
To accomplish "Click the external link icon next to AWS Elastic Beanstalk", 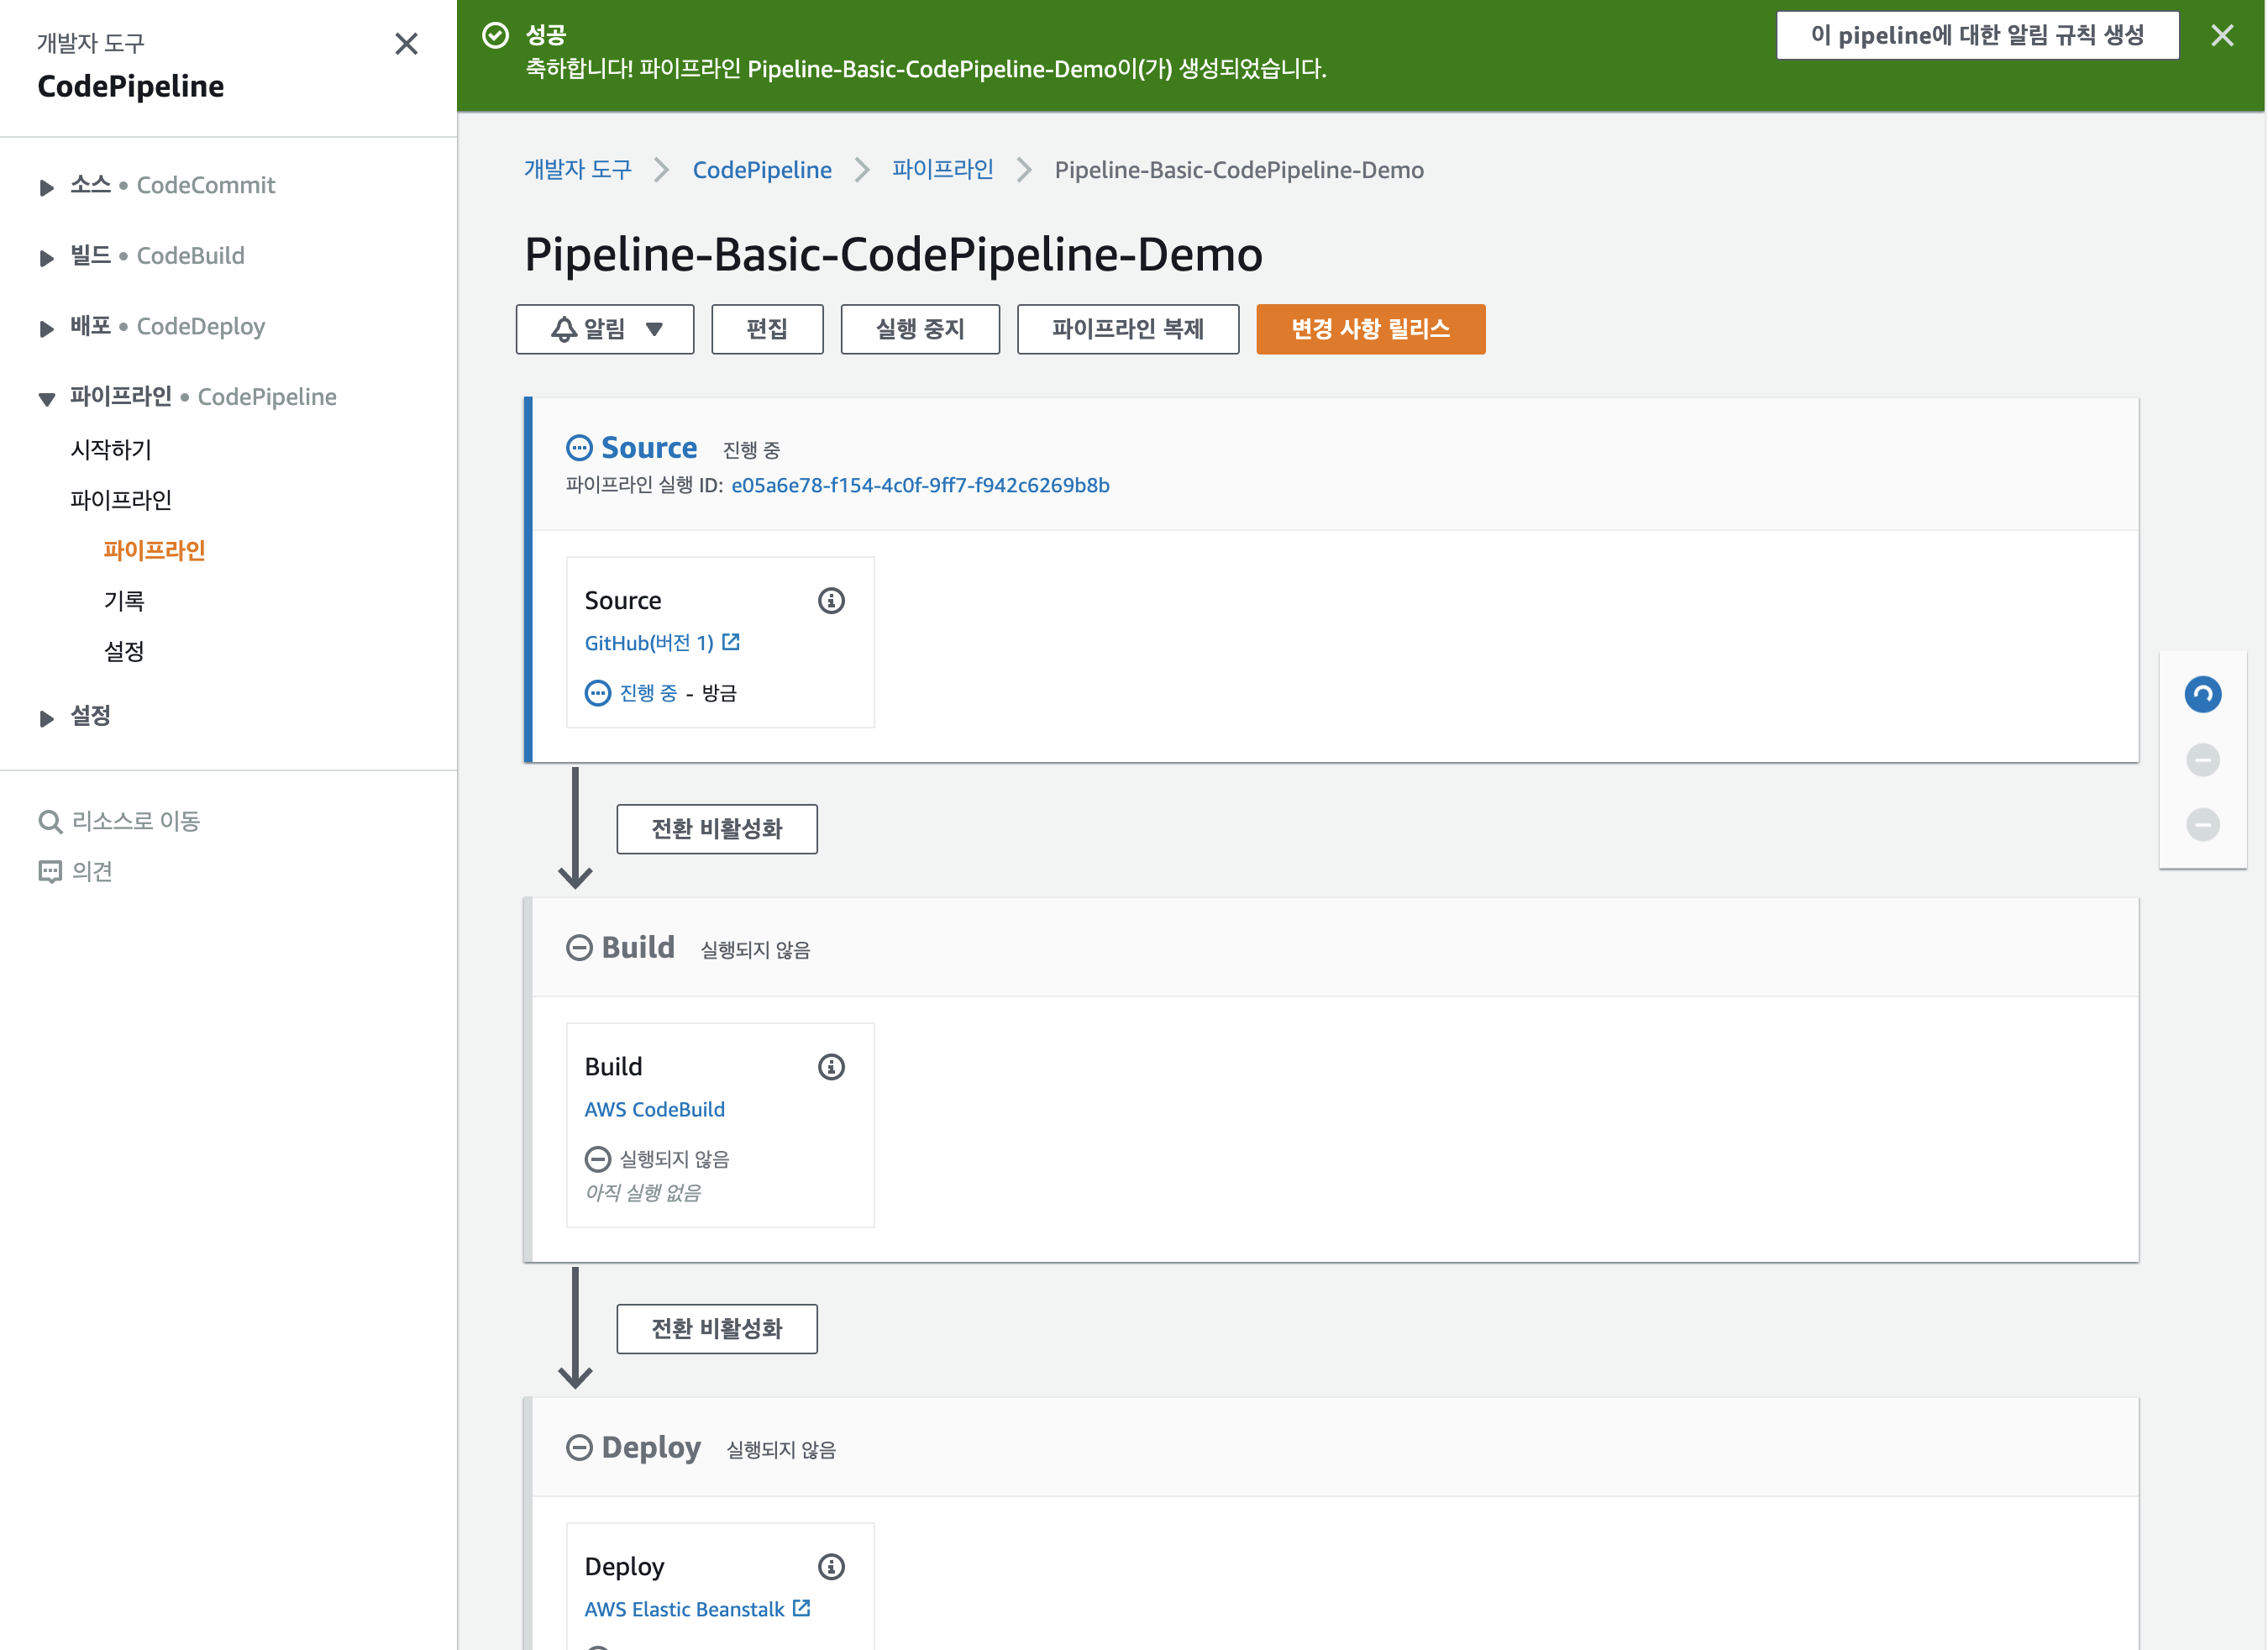I will (801, 1608).
